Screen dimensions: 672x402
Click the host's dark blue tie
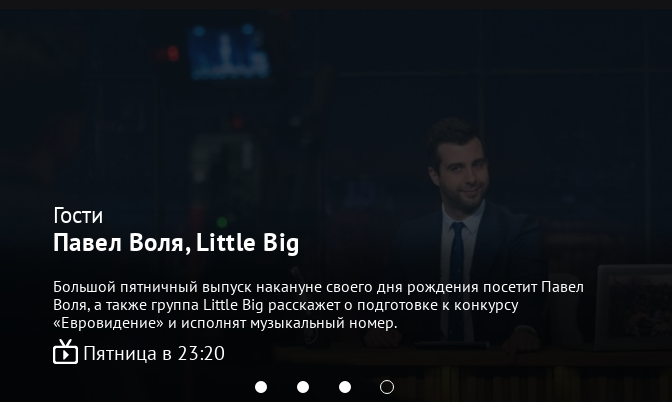pyautogui.click(x=457, y=279)
